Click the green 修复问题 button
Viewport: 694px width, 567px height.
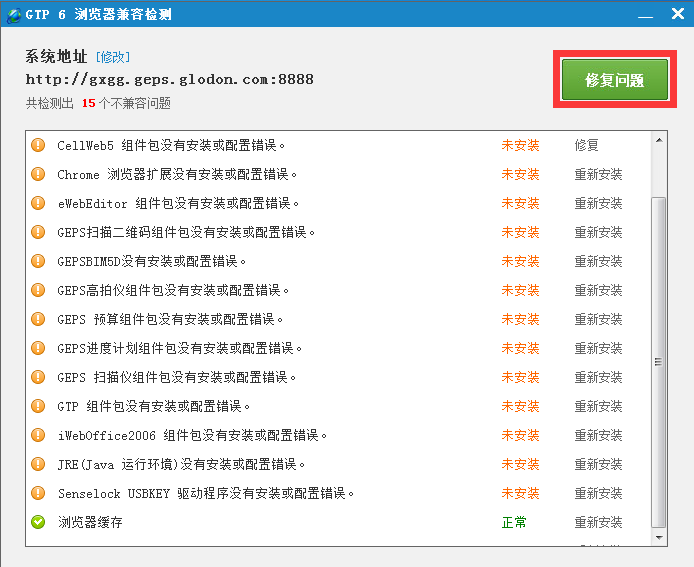pos(614,80)
